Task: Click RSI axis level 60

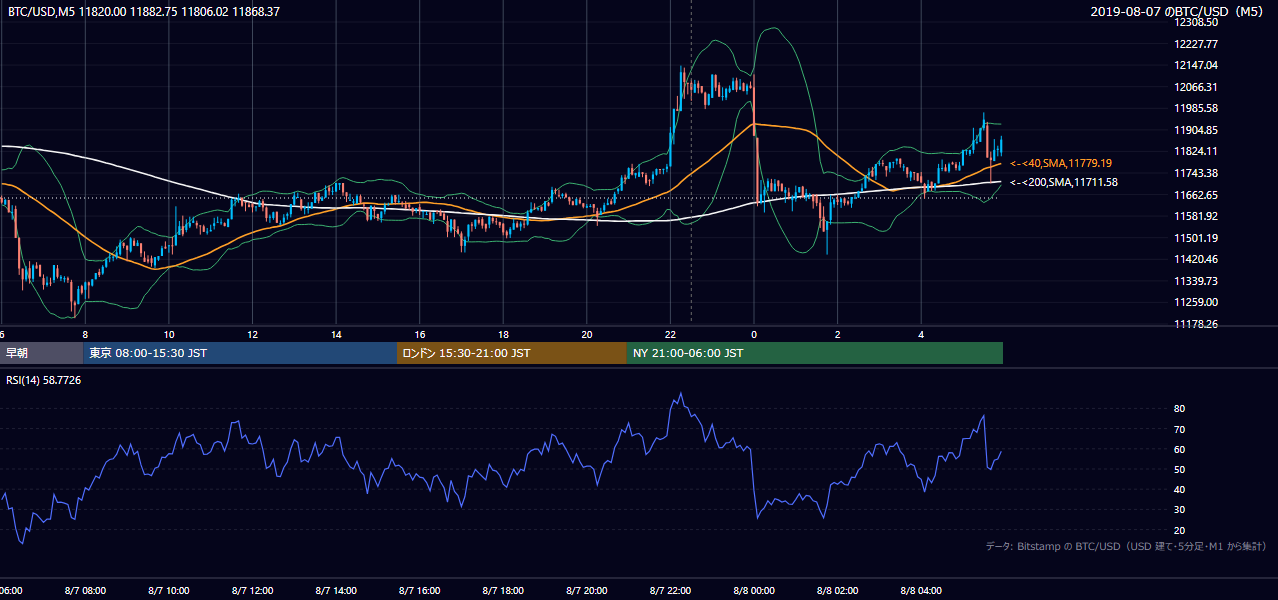Action: tap(1180, 449)
